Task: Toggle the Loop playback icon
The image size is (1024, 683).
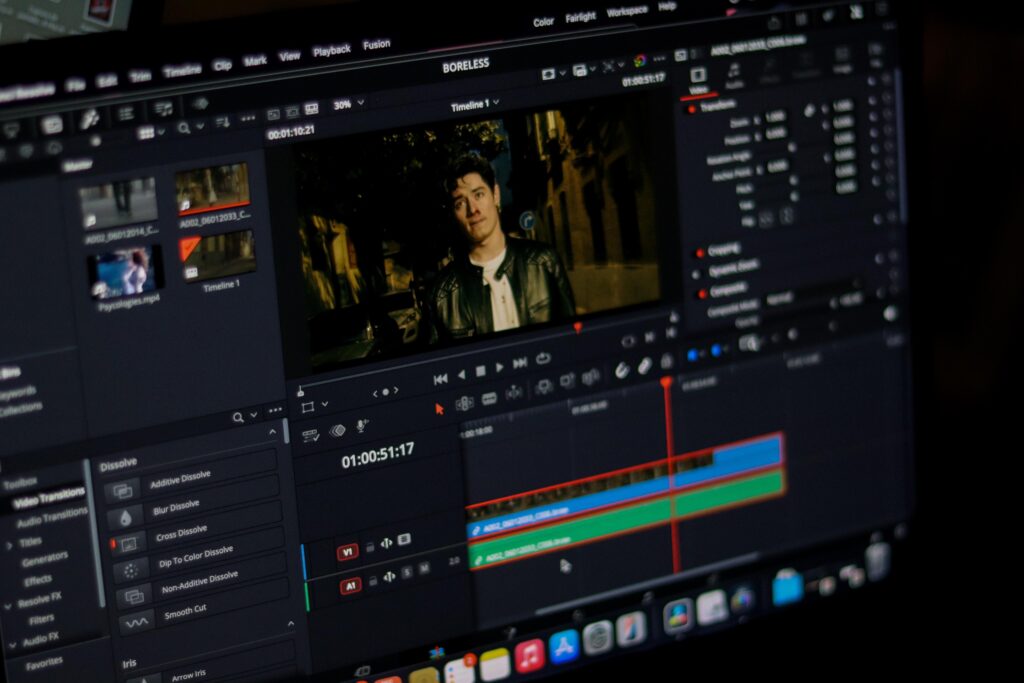Action: [x=543, y=359]
